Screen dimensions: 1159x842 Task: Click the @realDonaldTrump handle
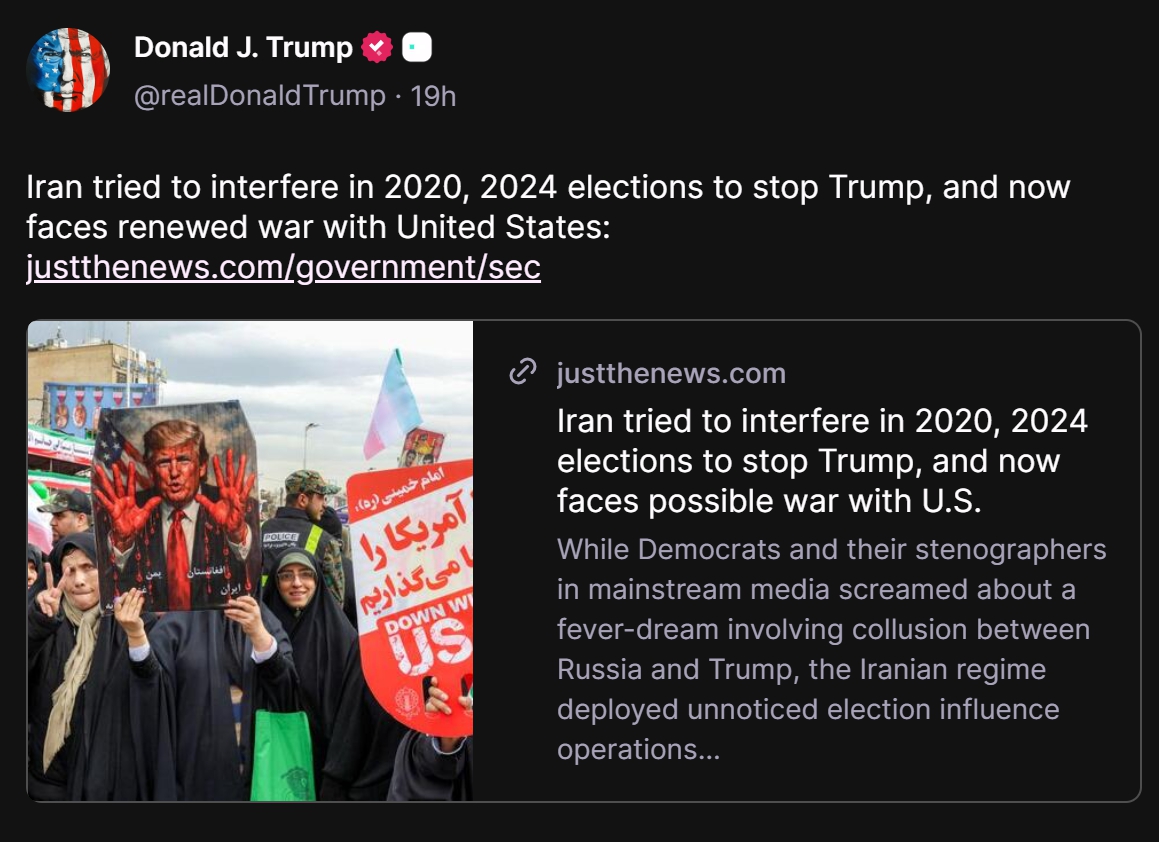259,96
